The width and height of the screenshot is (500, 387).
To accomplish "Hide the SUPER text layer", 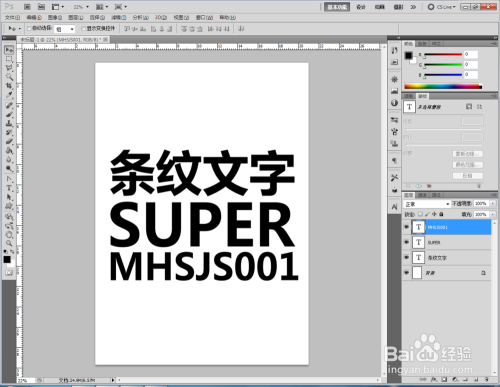I will pos(406,242).
